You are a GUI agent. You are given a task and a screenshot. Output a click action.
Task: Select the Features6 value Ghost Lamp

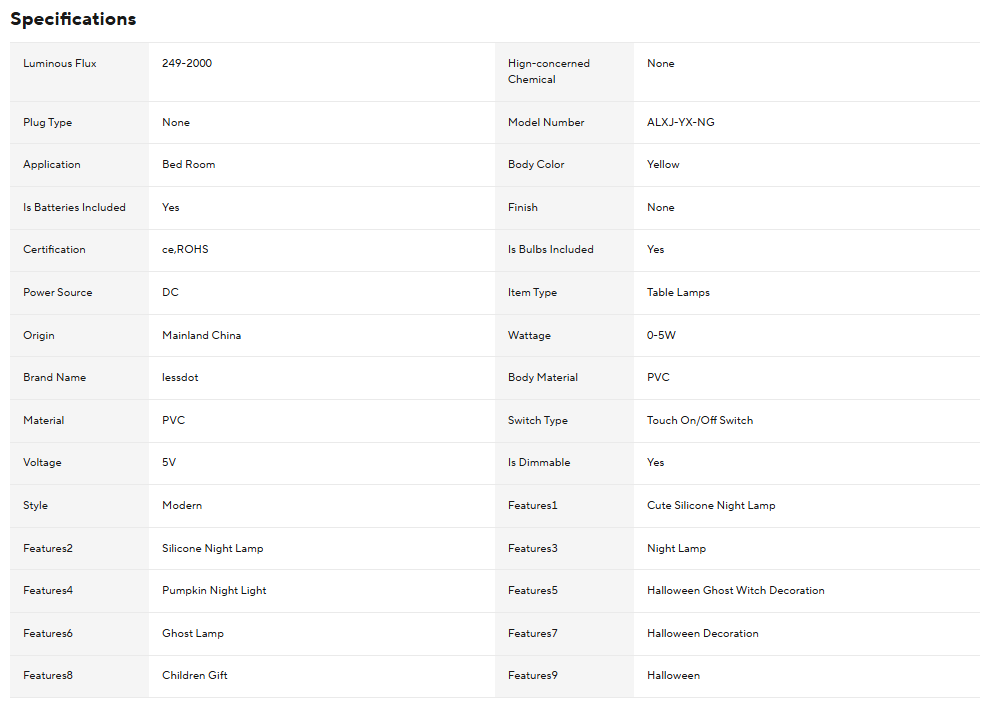[x=193, y=634]
